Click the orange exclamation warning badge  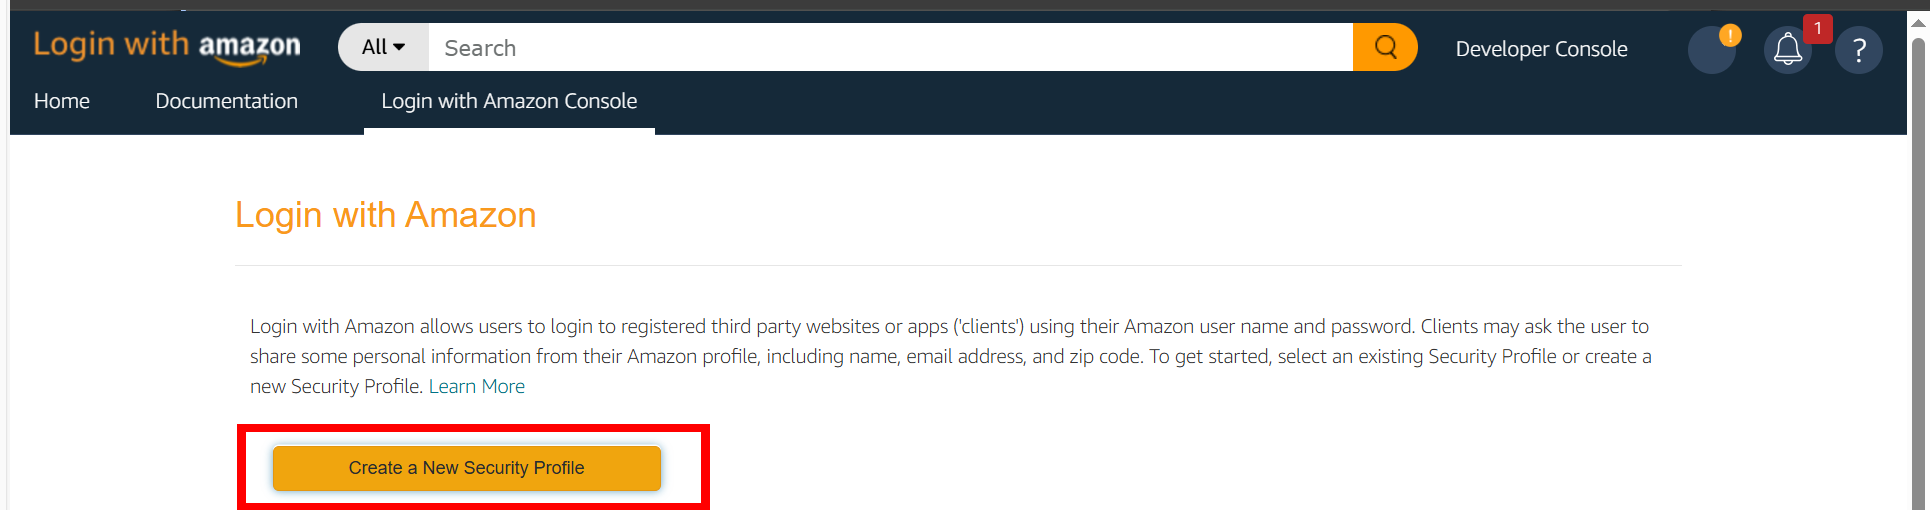pos(1730,35)
